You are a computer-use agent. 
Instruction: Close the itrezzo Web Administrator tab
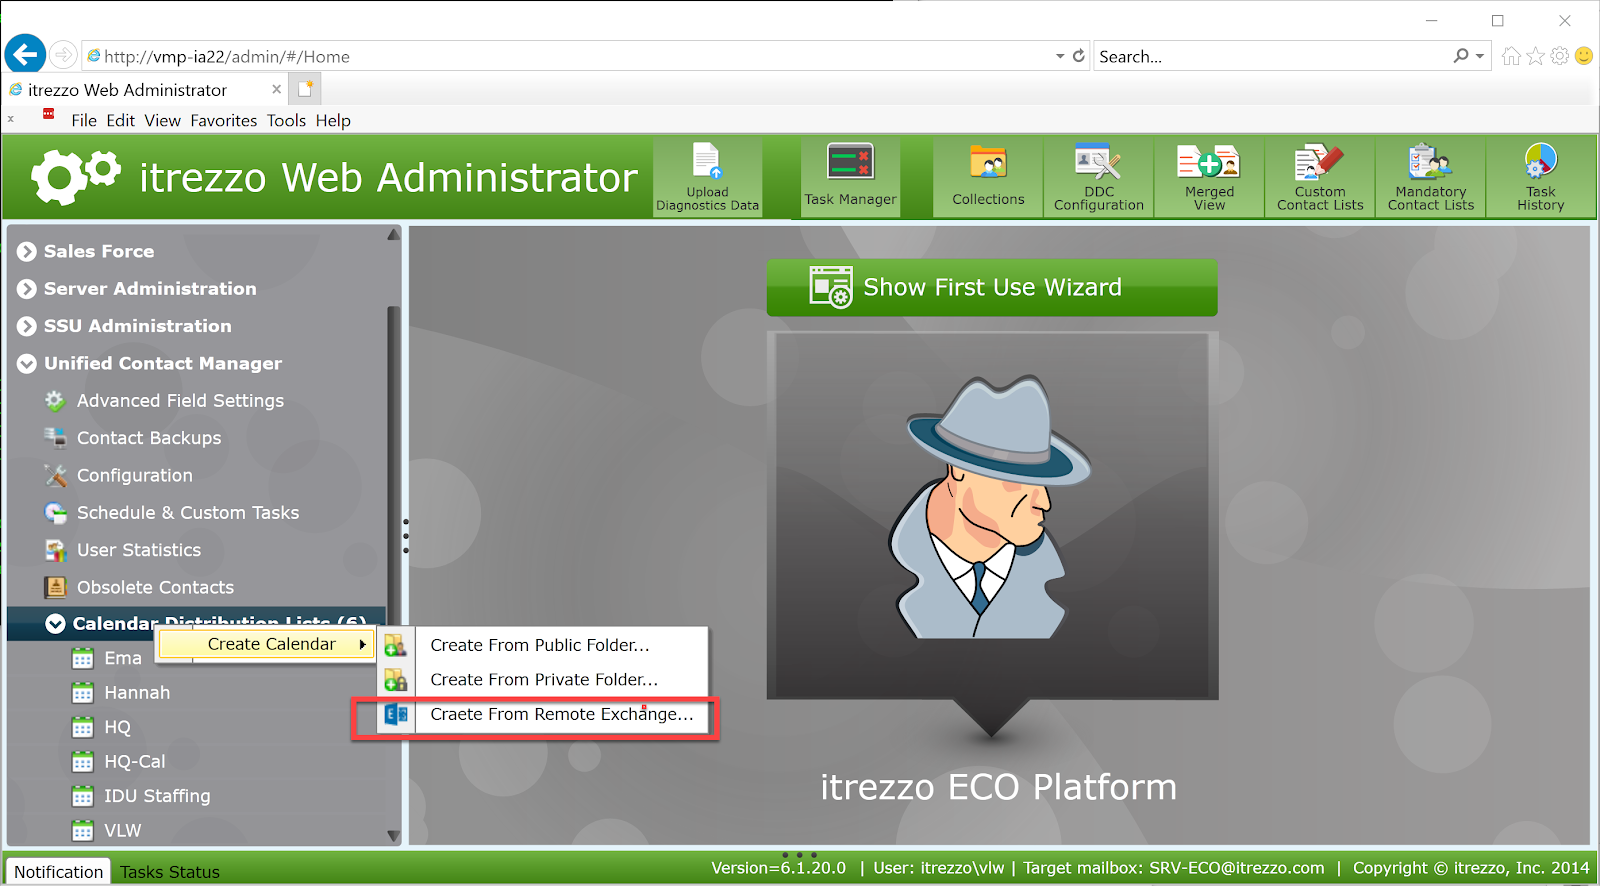pos(277,89)
